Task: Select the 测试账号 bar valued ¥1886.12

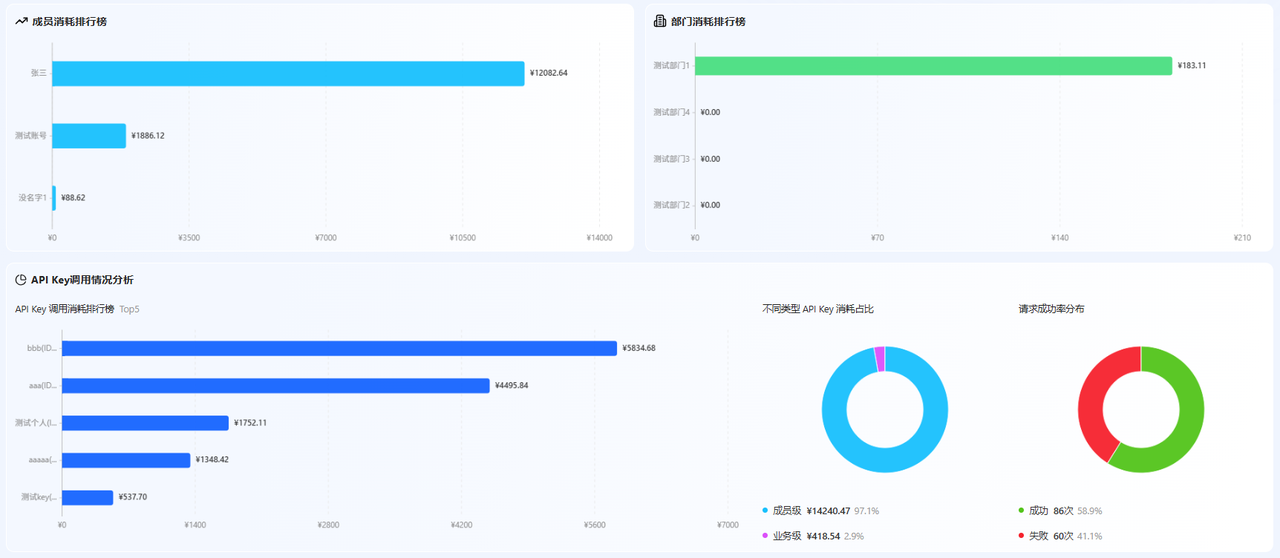Action: click(89, 136)
